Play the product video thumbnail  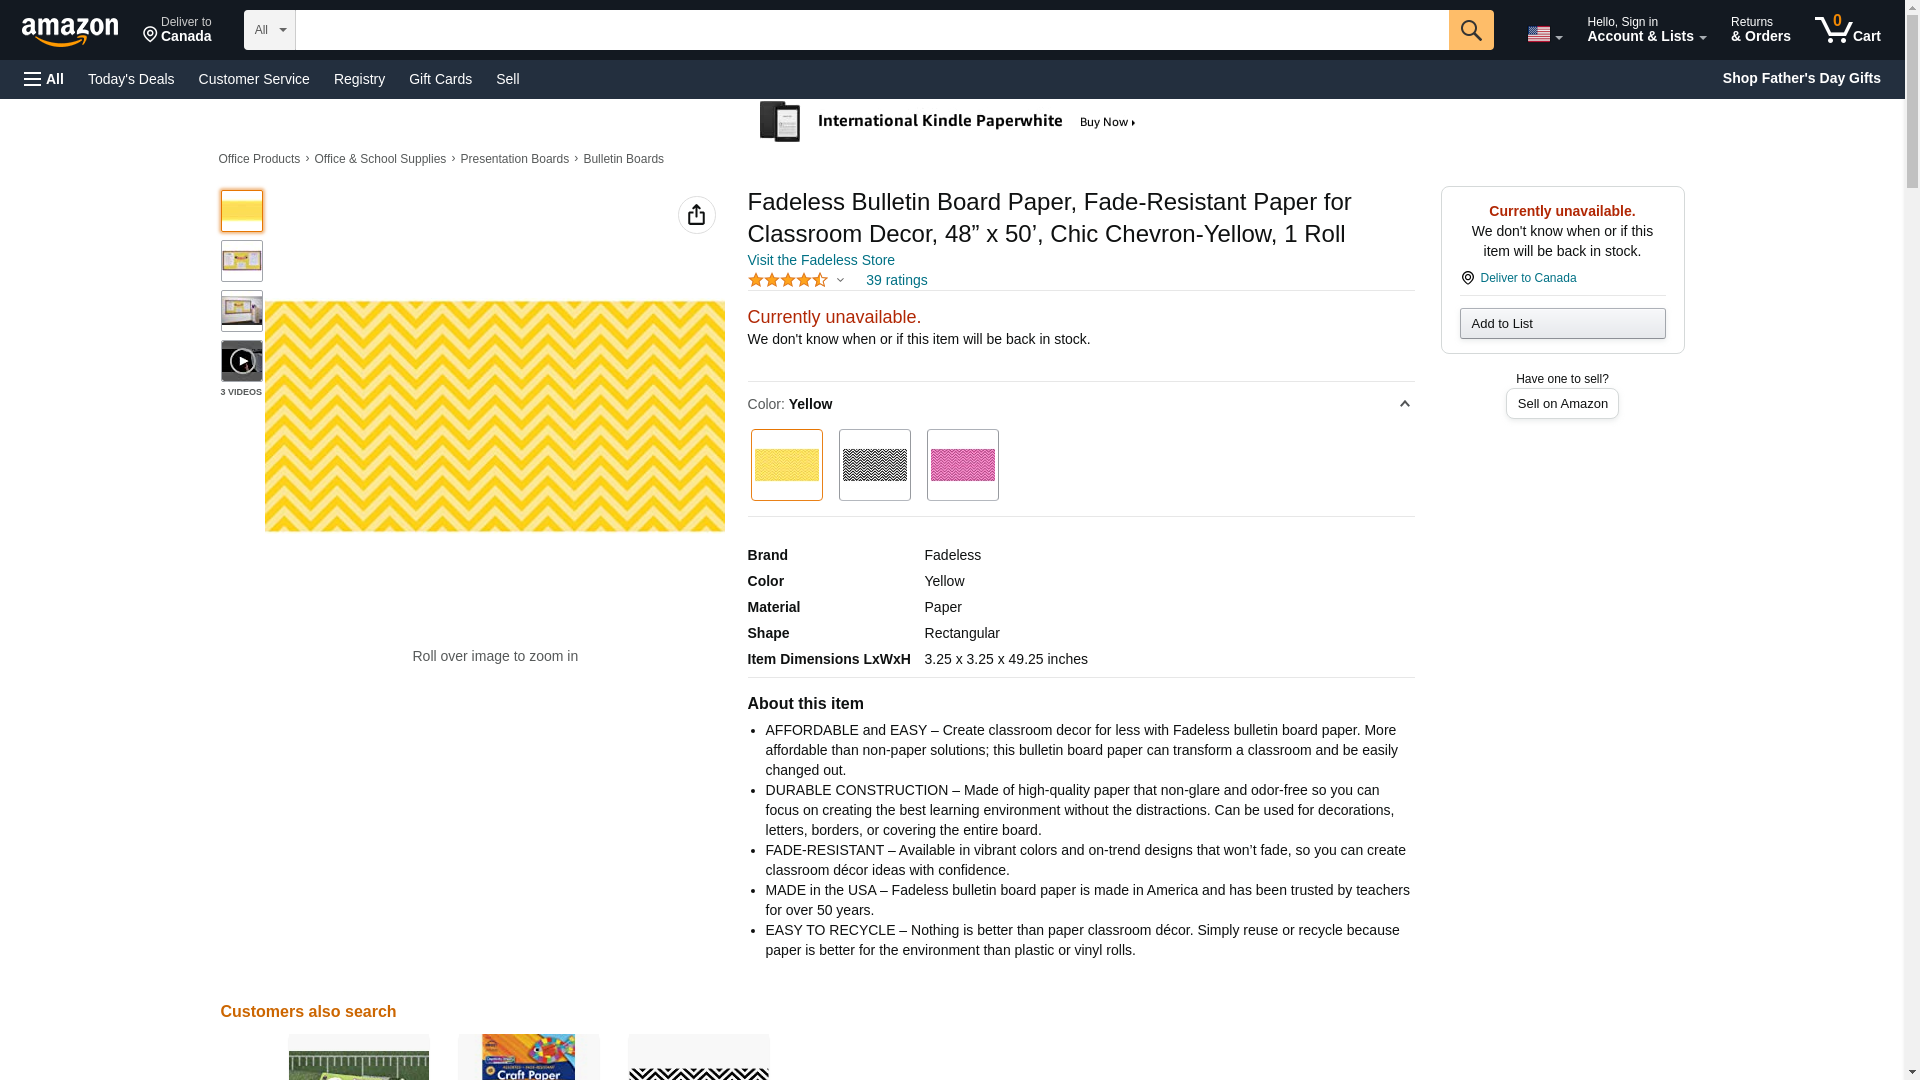pyautogui.click(x=241, y=361)
